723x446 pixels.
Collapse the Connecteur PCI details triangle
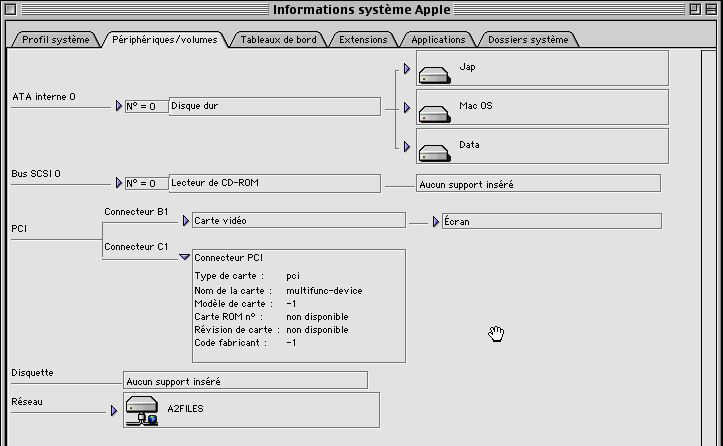click(184, 257)
